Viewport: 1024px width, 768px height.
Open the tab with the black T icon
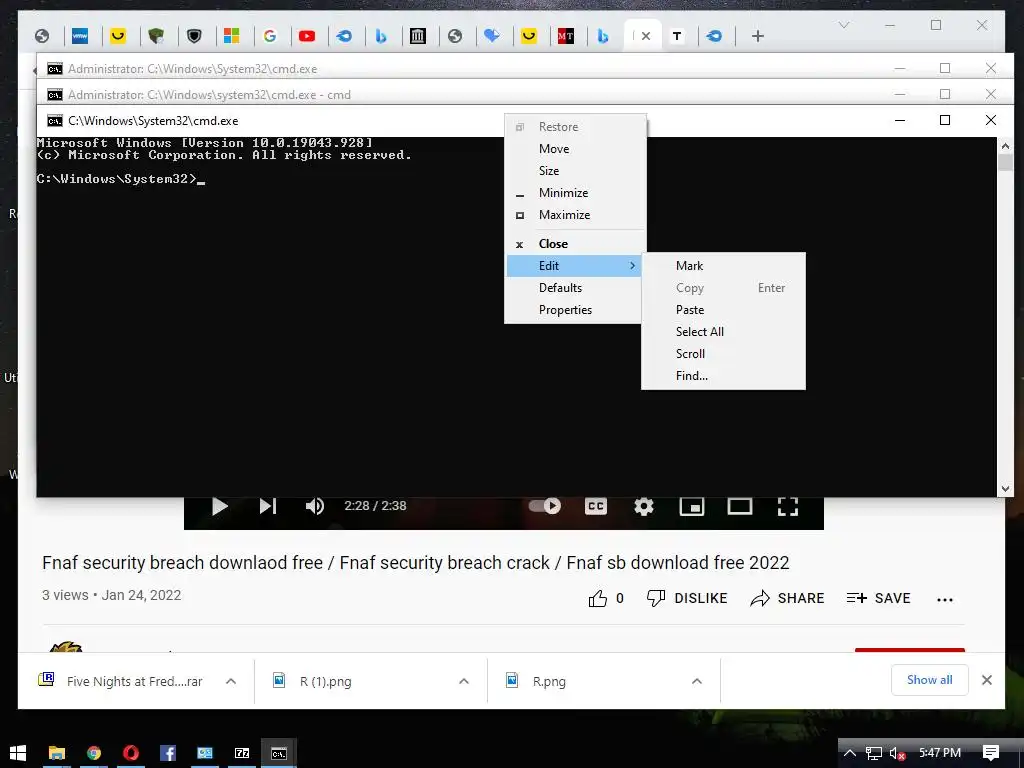tap(677, 36)
